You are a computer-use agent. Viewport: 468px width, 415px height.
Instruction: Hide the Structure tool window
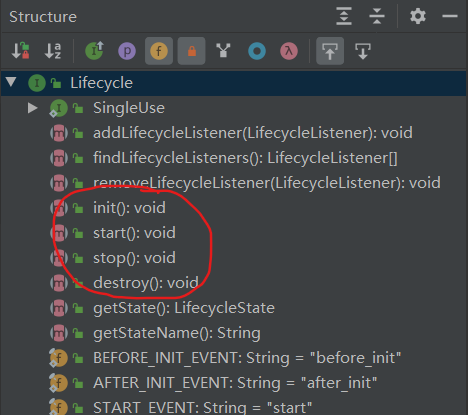(x=450, y=16)
